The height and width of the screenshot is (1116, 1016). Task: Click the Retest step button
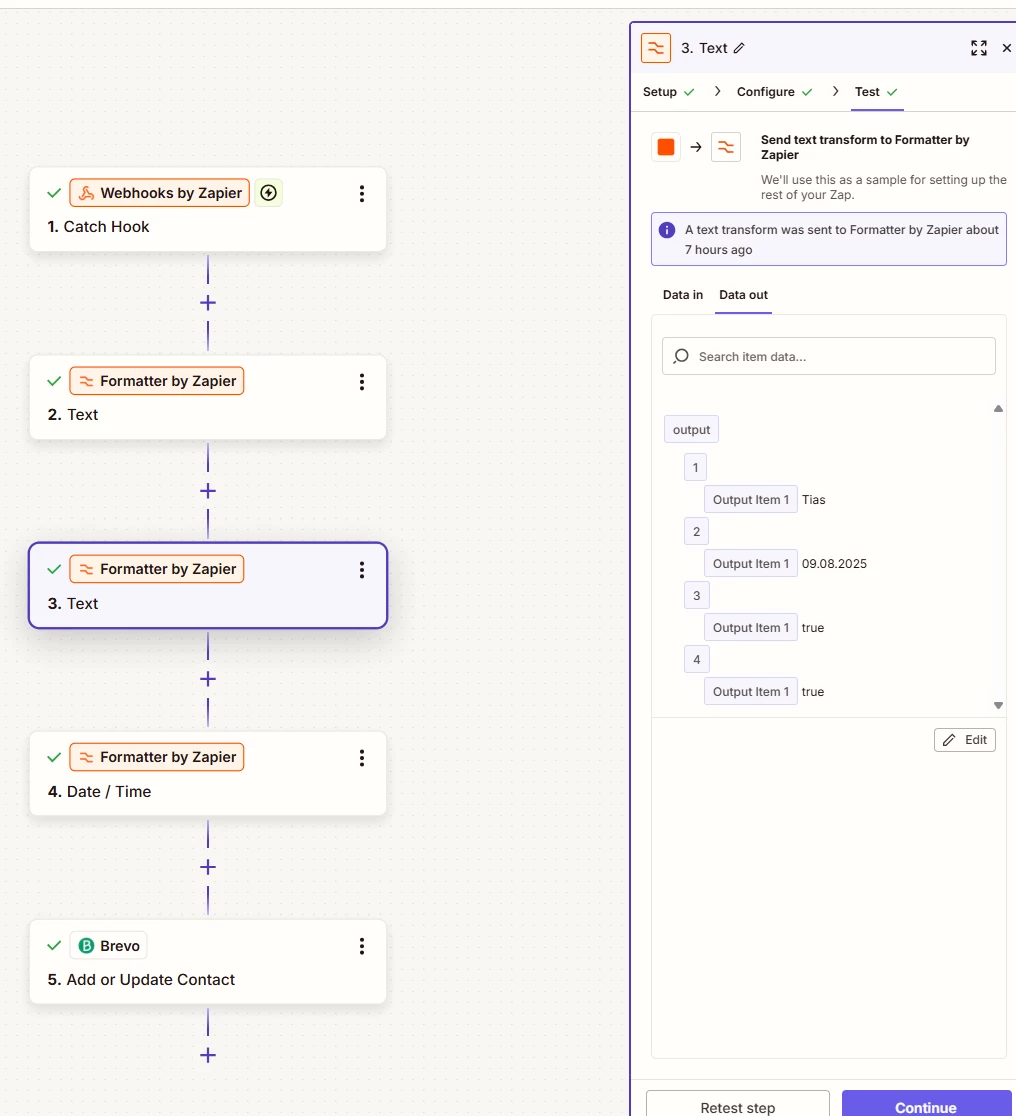click(x=738, y=1105)
